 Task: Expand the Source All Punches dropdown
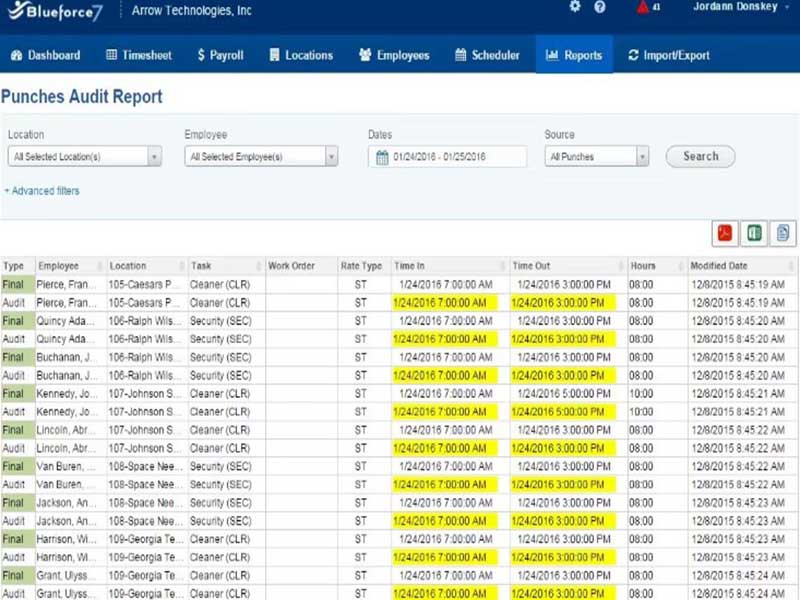click(642, 157)
